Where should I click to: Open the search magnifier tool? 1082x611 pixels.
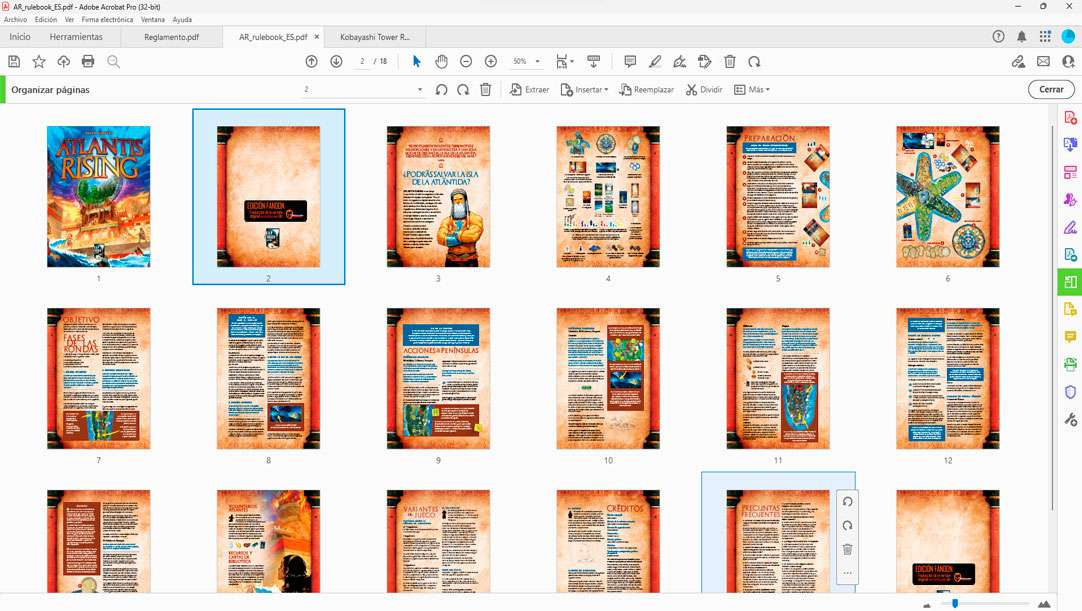[x=114, y=61]
